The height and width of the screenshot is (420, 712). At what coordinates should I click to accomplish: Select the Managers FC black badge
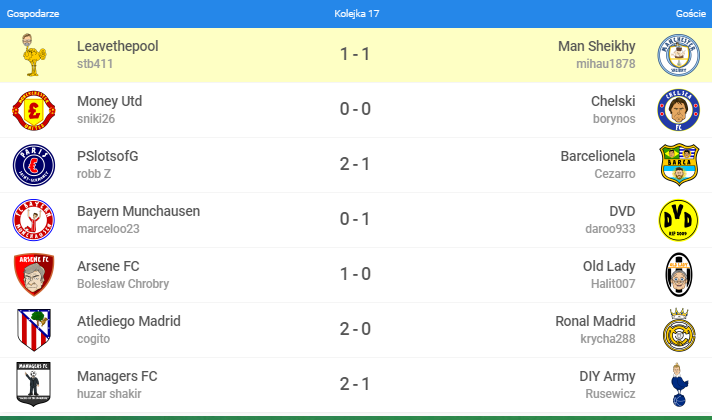(x=34, y=384)
